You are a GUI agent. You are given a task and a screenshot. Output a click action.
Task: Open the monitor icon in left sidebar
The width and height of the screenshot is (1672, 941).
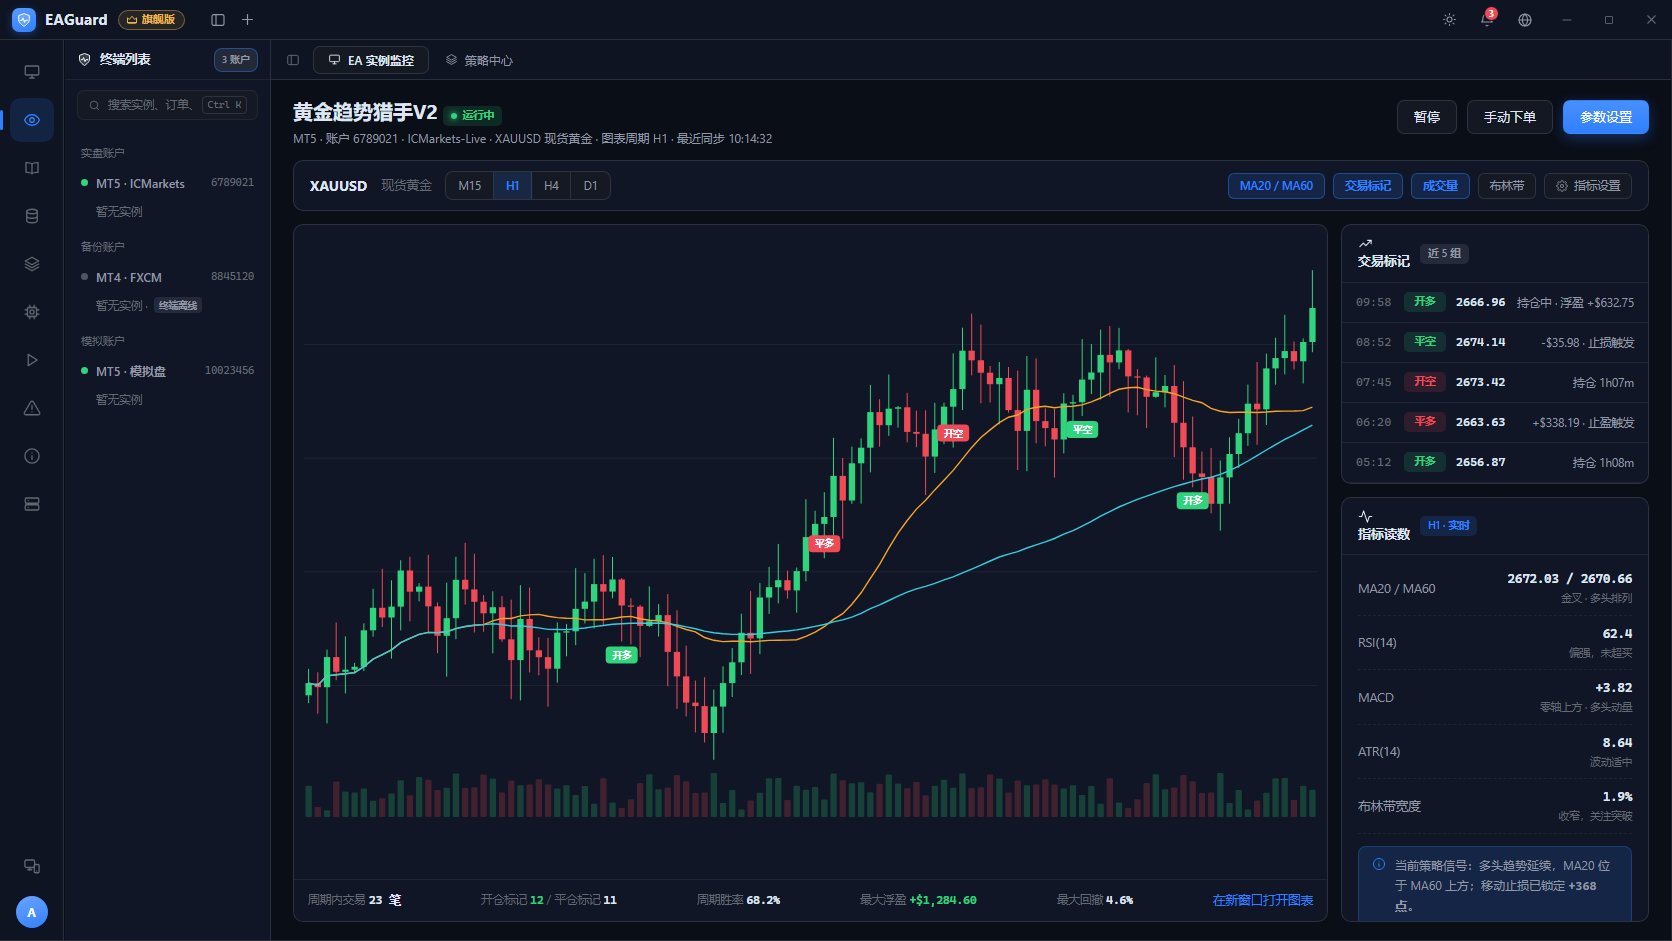32,72
